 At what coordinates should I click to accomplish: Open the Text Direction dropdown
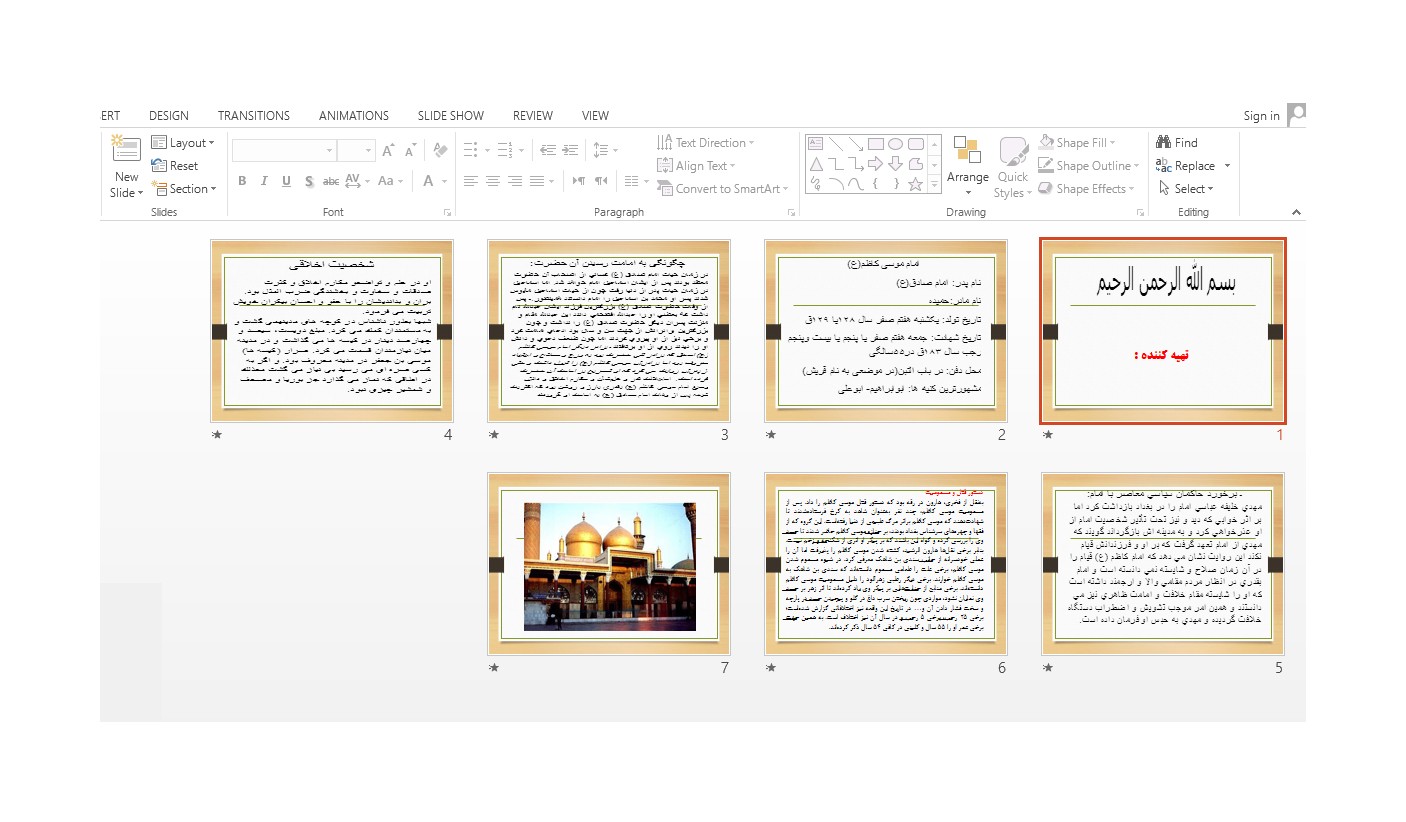[x=706, y=143]
